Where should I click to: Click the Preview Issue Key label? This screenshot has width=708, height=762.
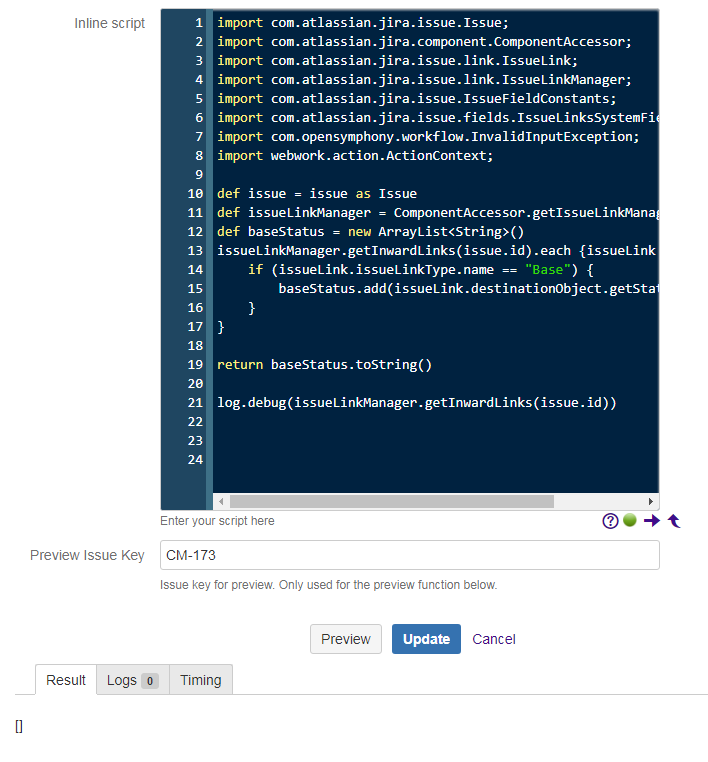(x=87, y=555)
